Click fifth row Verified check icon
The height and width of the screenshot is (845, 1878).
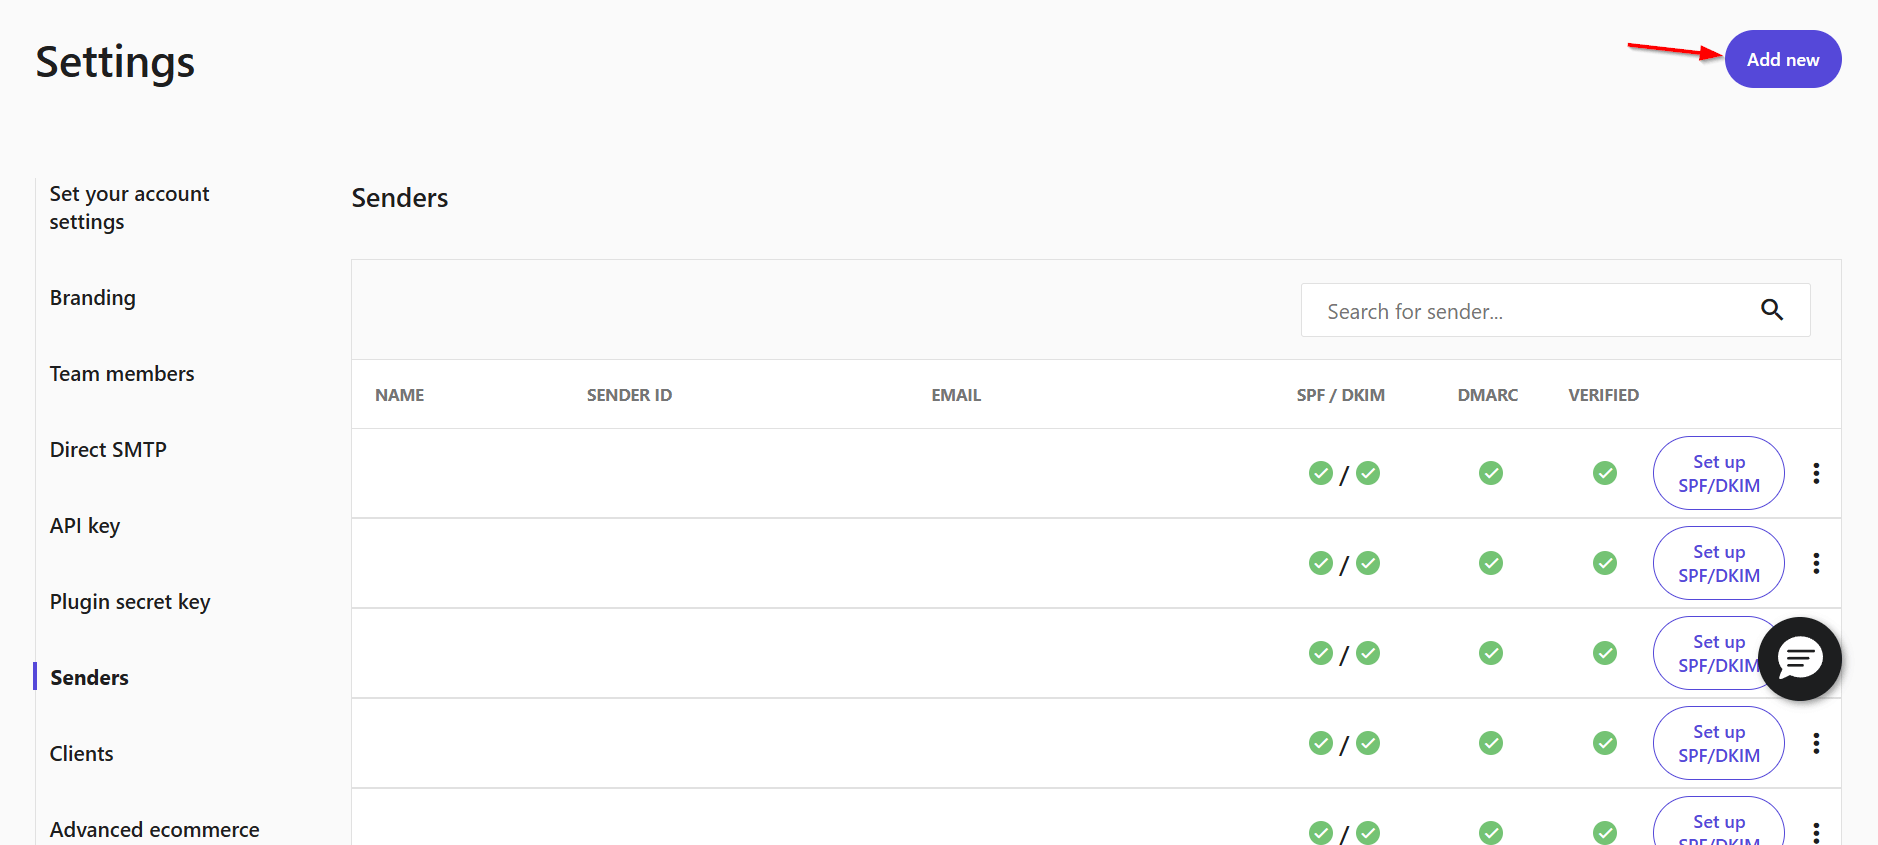1605,832
